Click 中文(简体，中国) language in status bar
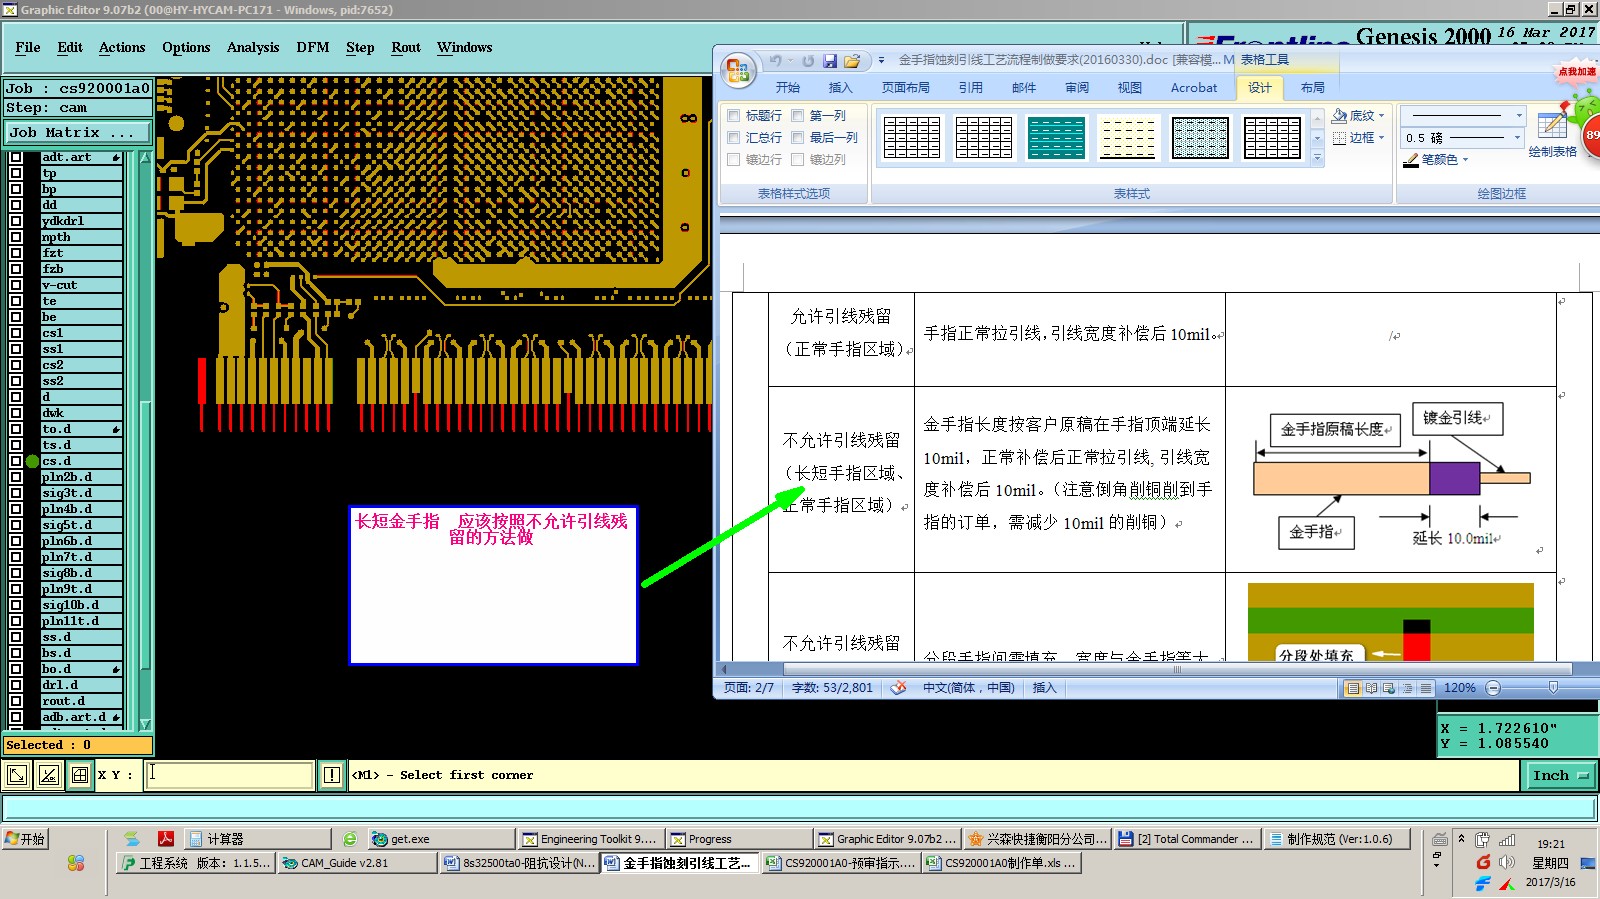The width and height of the screenshot is (1600, 899). [968, 688]
